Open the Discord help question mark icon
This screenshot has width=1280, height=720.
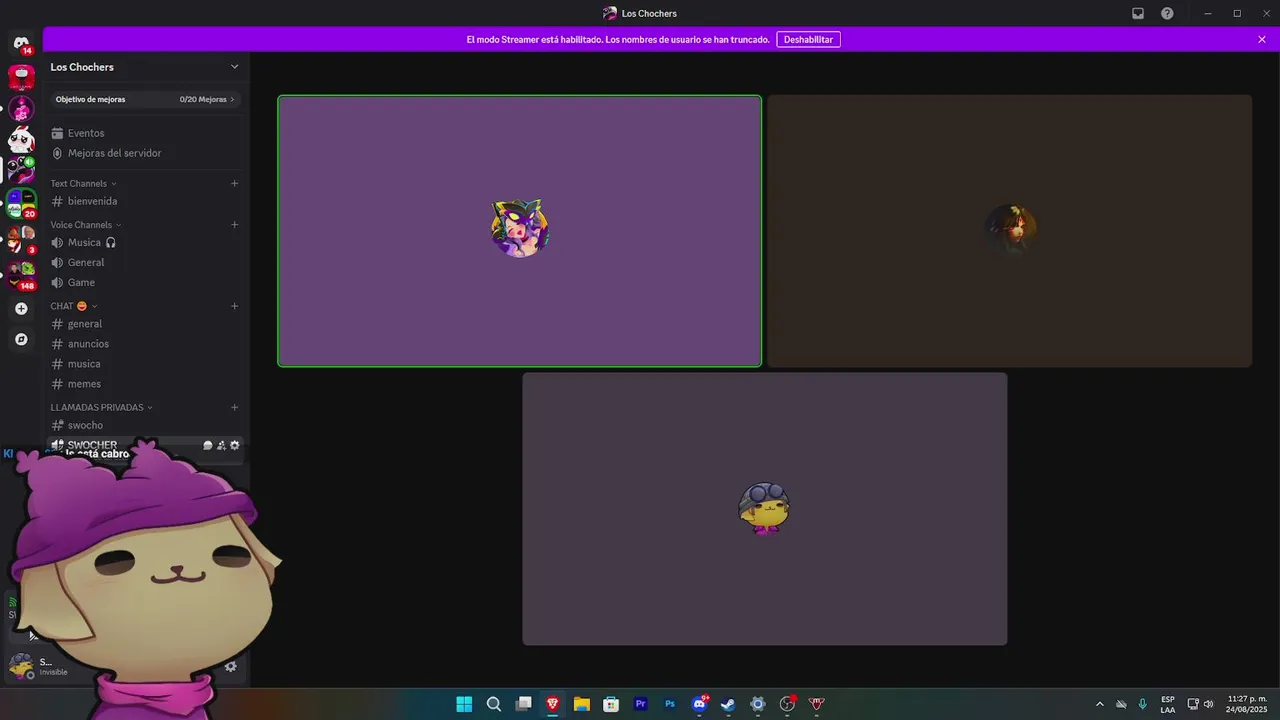(x=1167, y=13)
